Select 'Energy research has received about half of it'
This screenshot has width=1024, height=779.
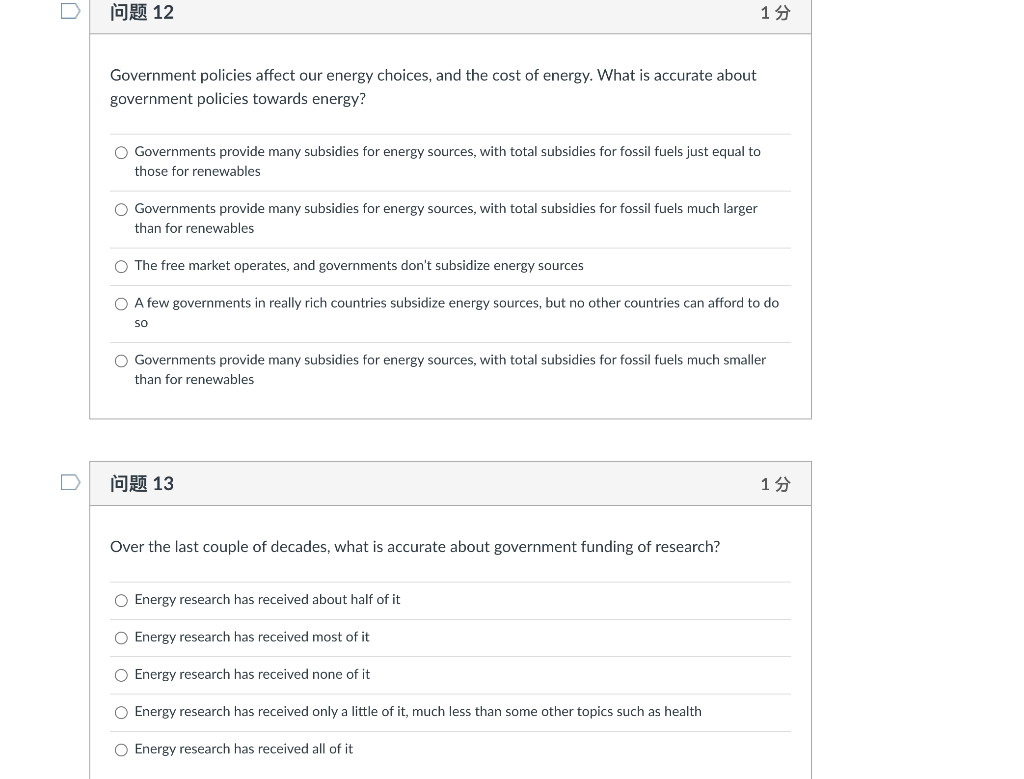pos(121,600)
